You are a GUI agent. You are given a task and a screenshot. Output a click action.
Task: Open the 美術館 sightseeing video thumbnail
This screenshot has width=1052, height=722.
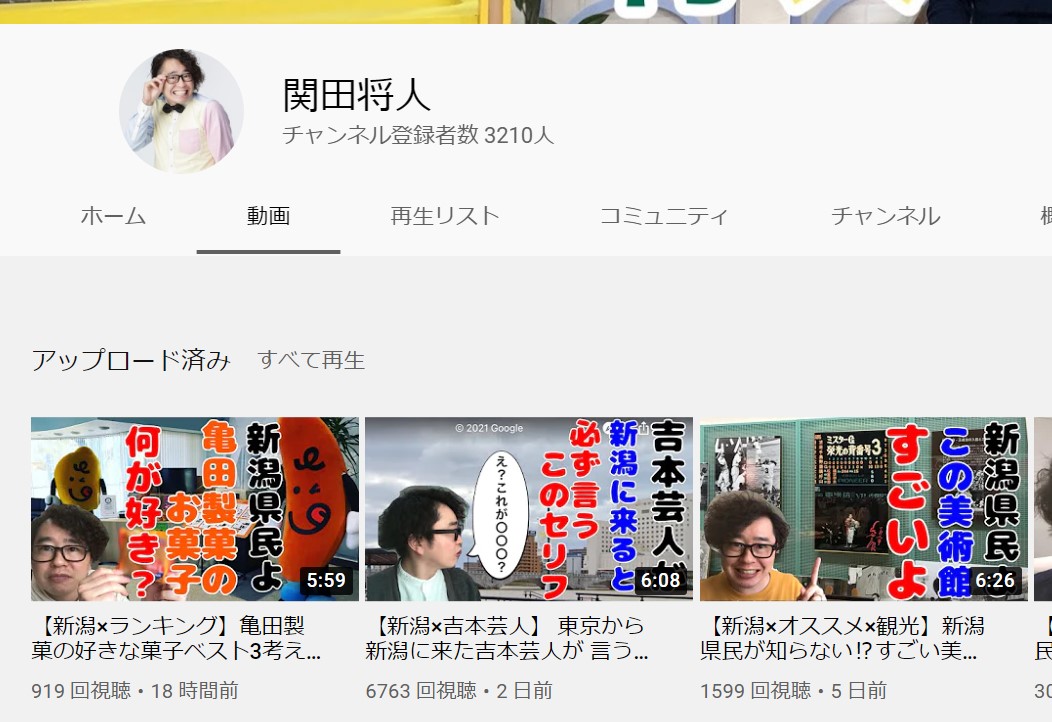tap(863, 509)
